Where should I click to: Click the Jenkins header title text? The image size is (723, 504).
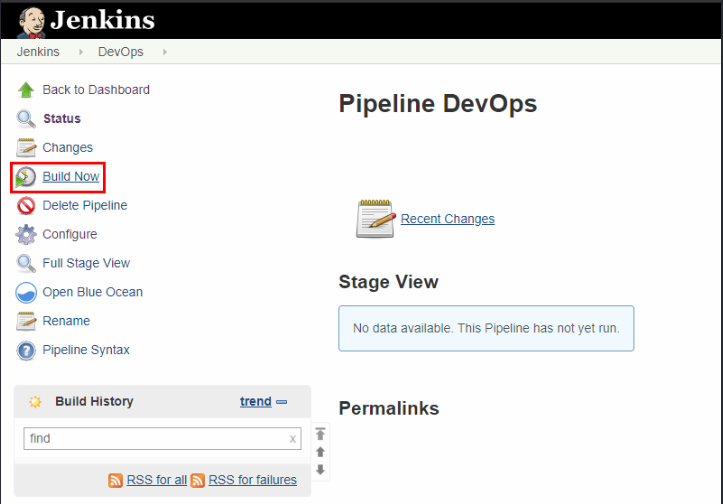pos(102,20)
